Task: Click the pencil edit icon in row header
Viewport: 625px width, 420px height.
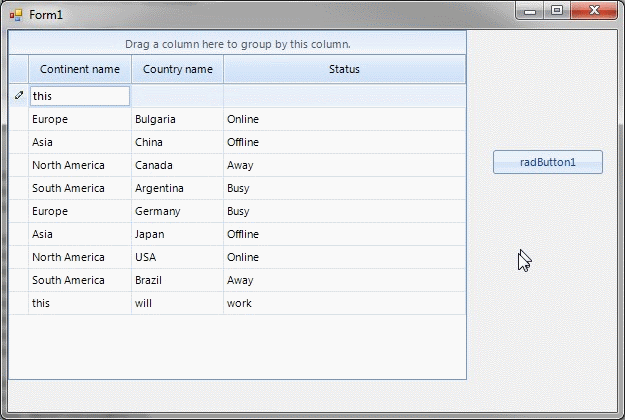Action: 19,96
